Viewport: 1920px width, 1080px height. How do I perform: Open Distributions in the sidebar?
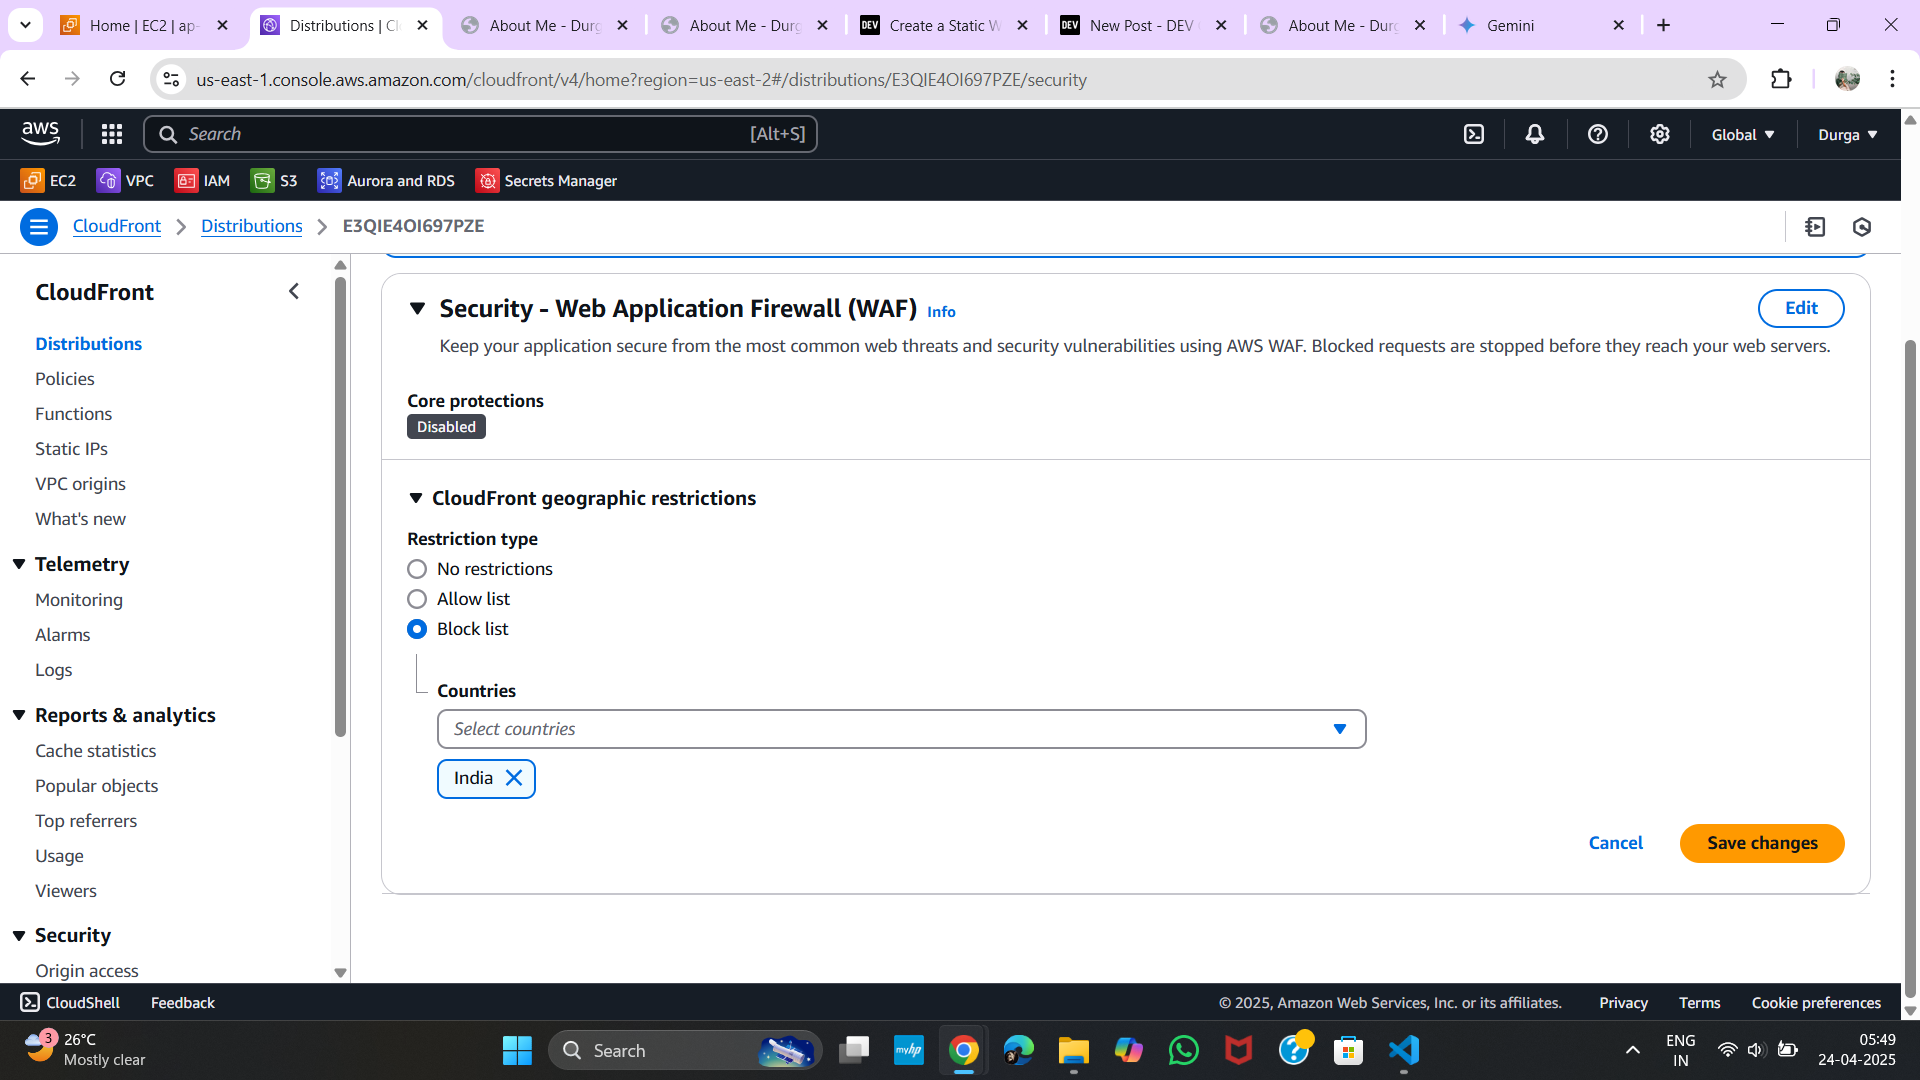(89, 343)
